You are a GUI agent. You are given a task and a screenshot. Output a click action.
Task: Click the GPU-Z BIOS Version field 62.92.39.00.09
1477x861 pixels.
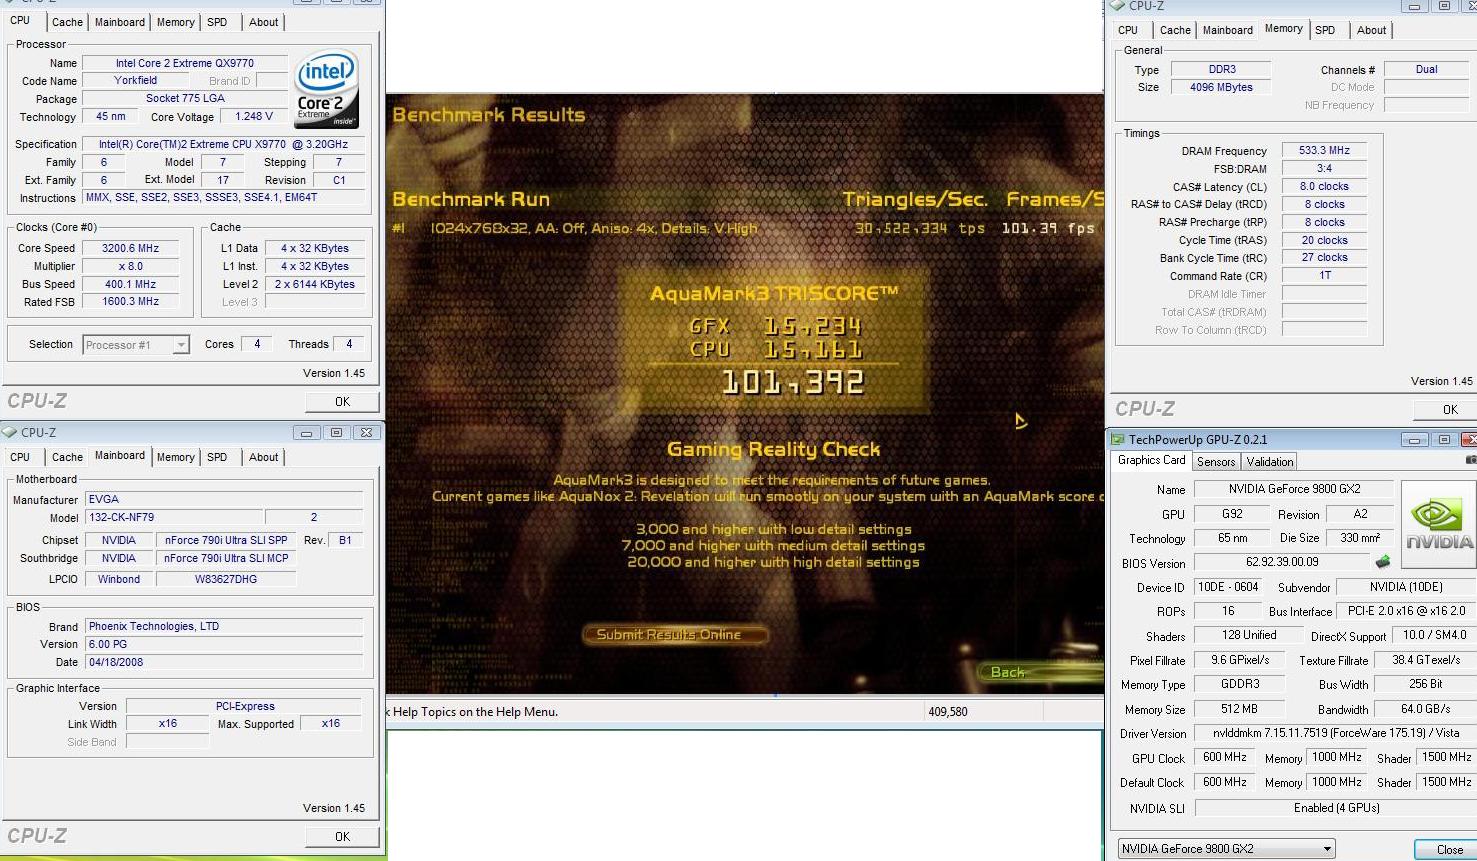pyautogui.click(x=1281, y=563)
